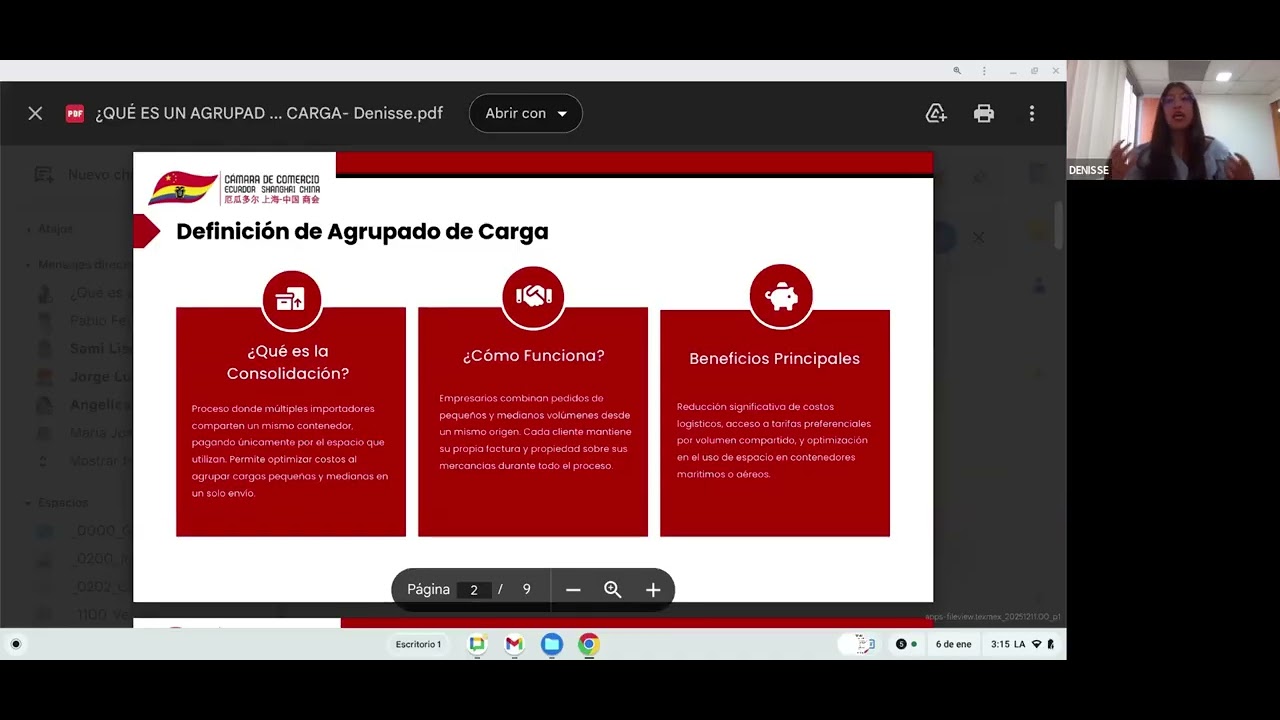Click the date '6 de ene' in shelf

point(953,644)
